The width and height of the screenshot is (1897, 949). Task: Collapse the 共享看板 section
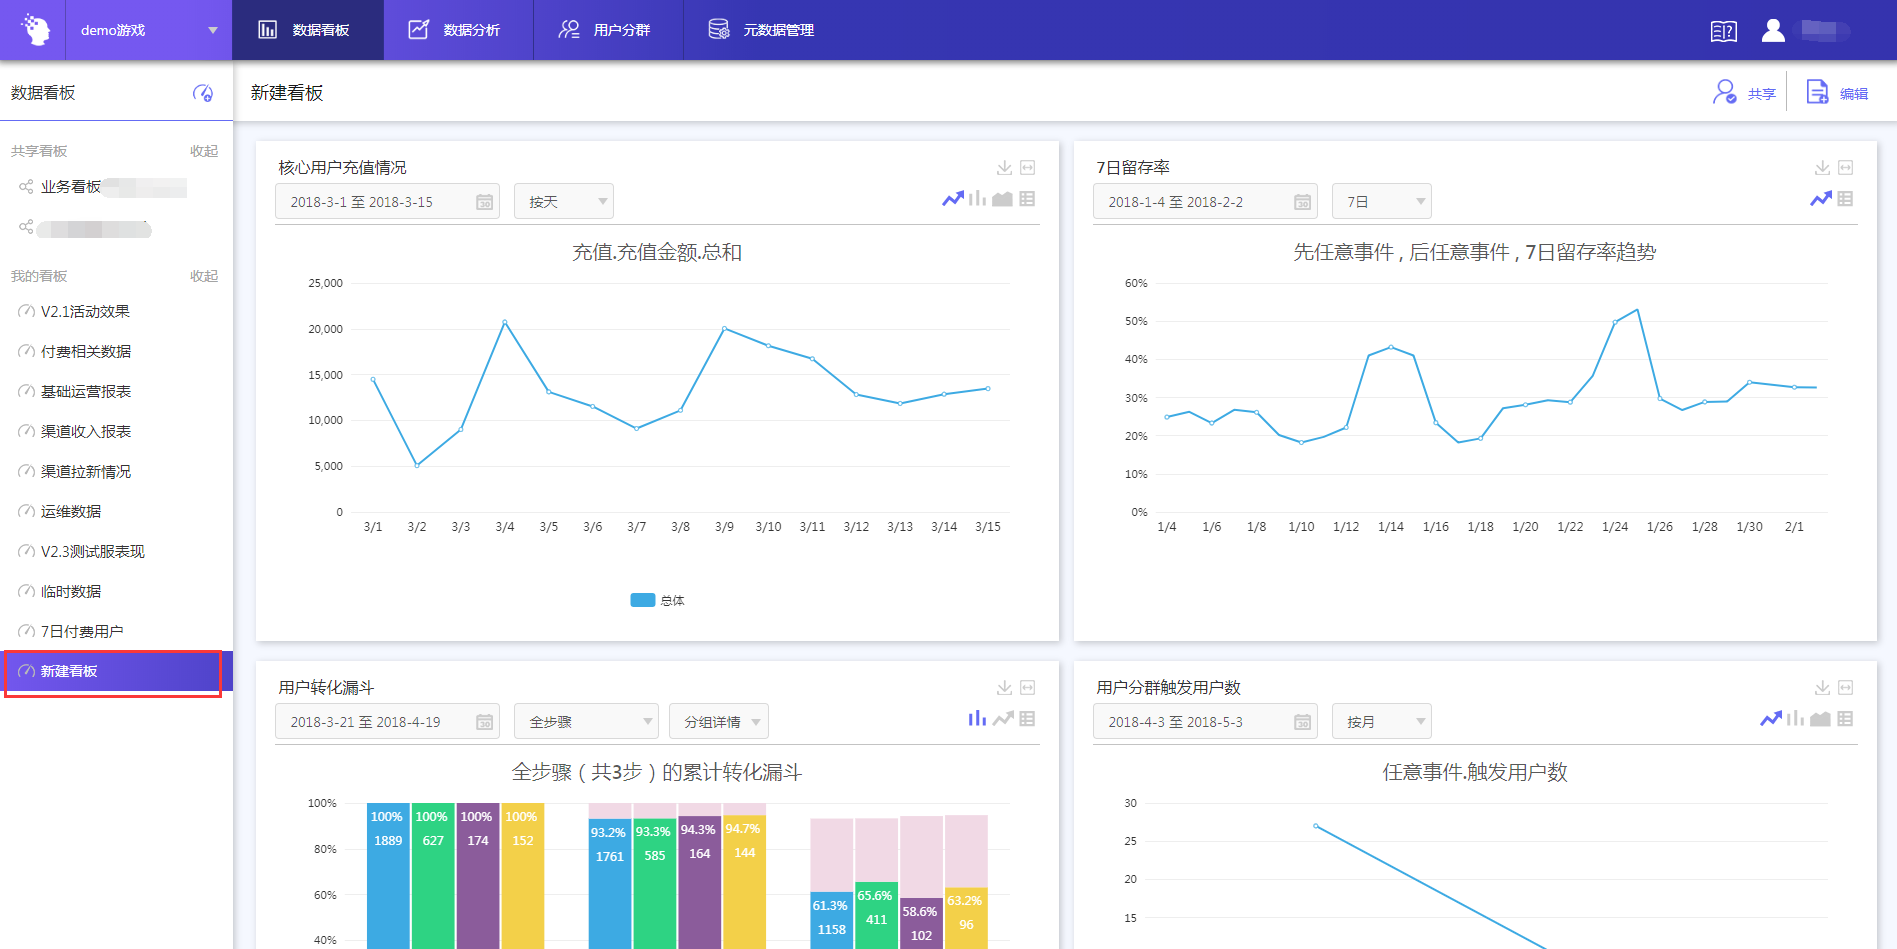[204, 151]
